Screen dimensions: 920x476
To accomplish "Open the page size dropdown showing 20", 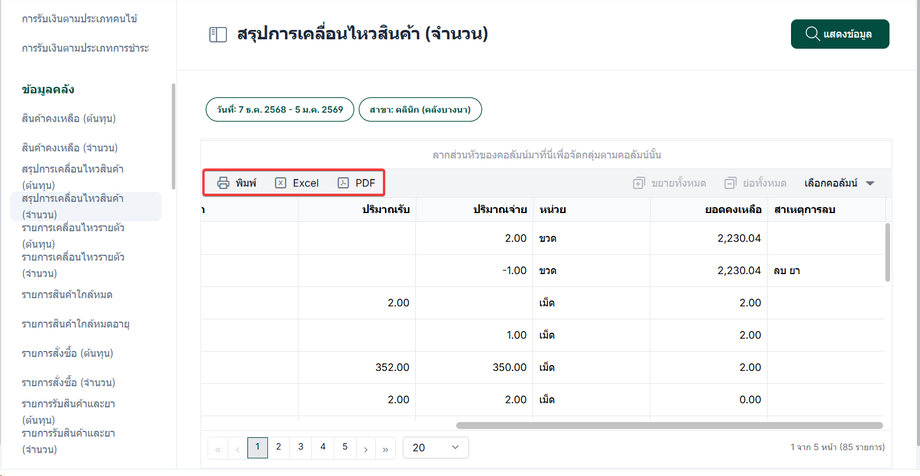I will (x=436, y=448).
